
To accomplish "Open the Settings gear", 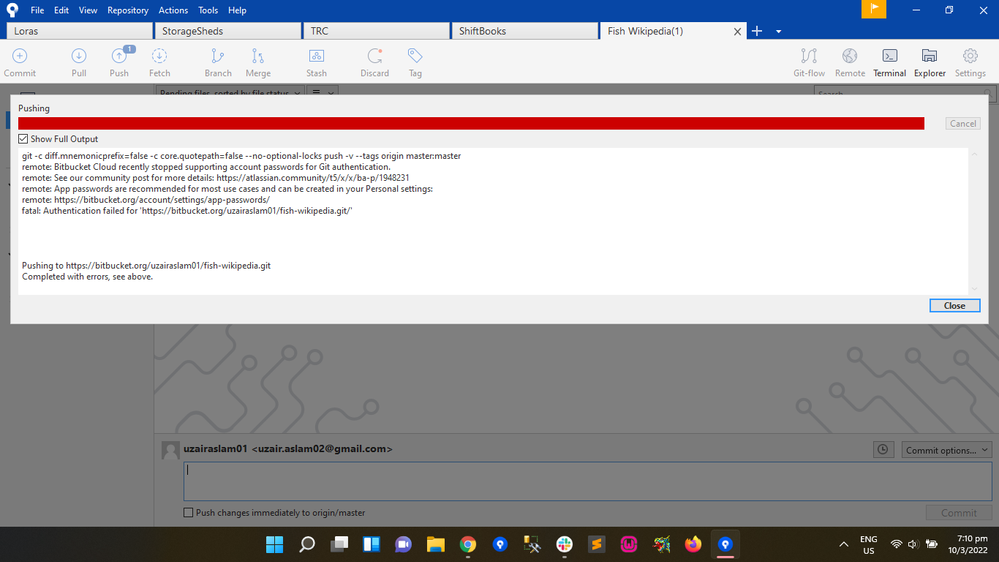I will pos(970,62).
